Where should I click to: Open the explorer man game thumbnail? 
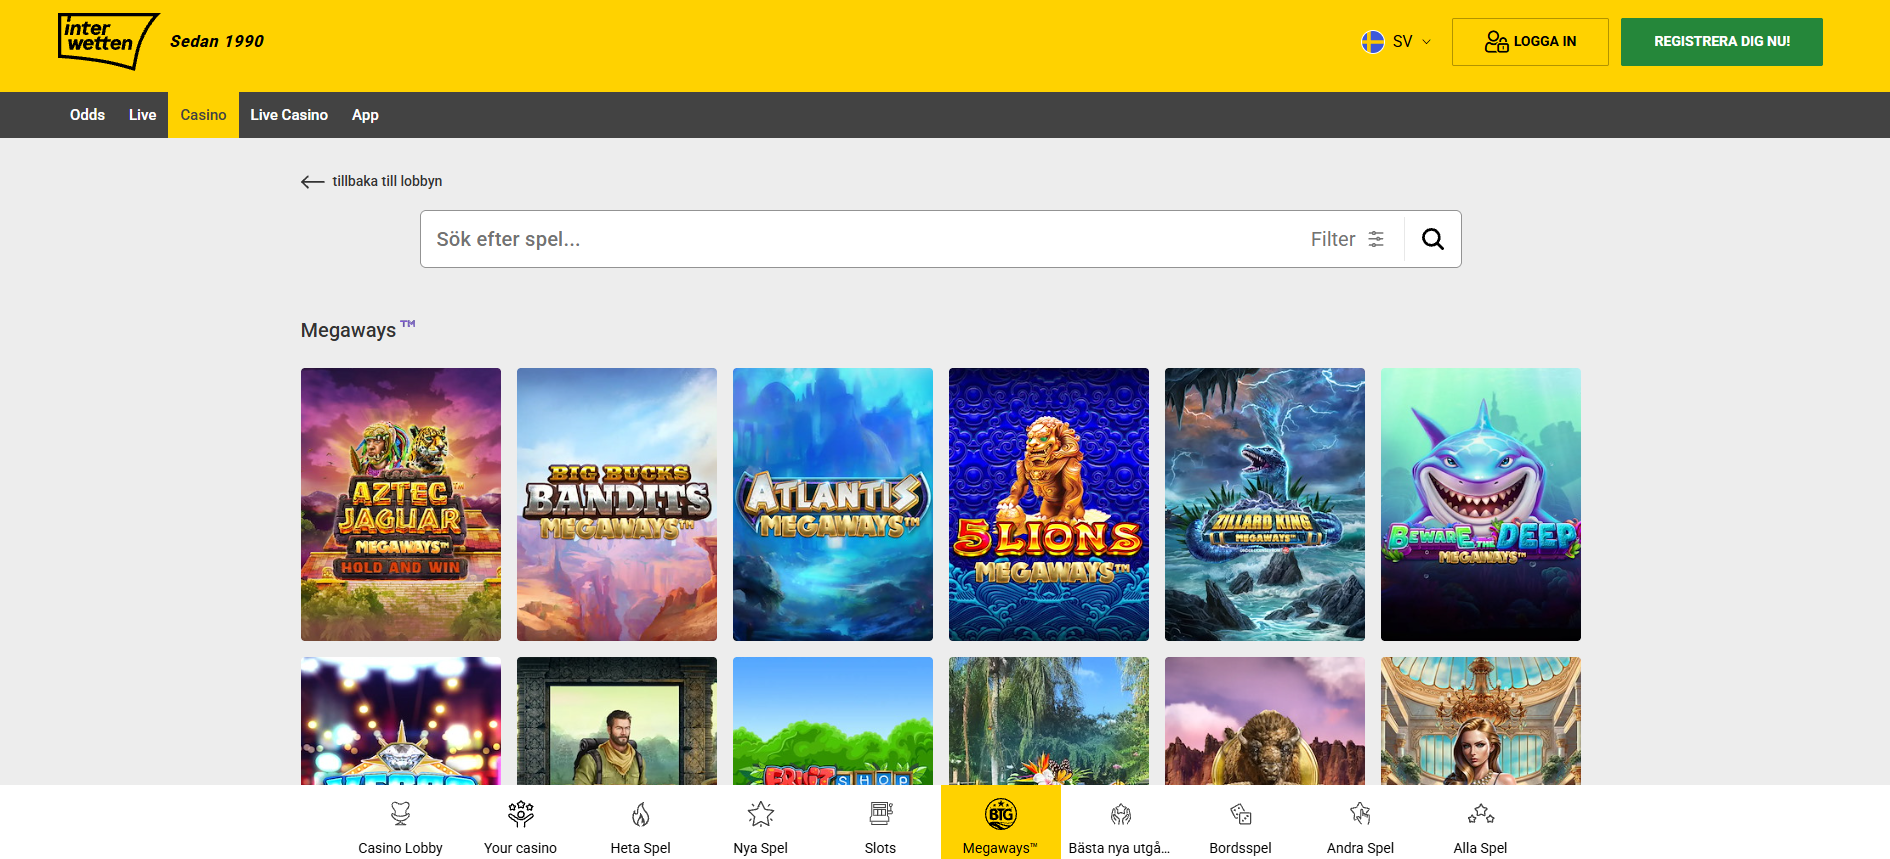tap(617, 721)
